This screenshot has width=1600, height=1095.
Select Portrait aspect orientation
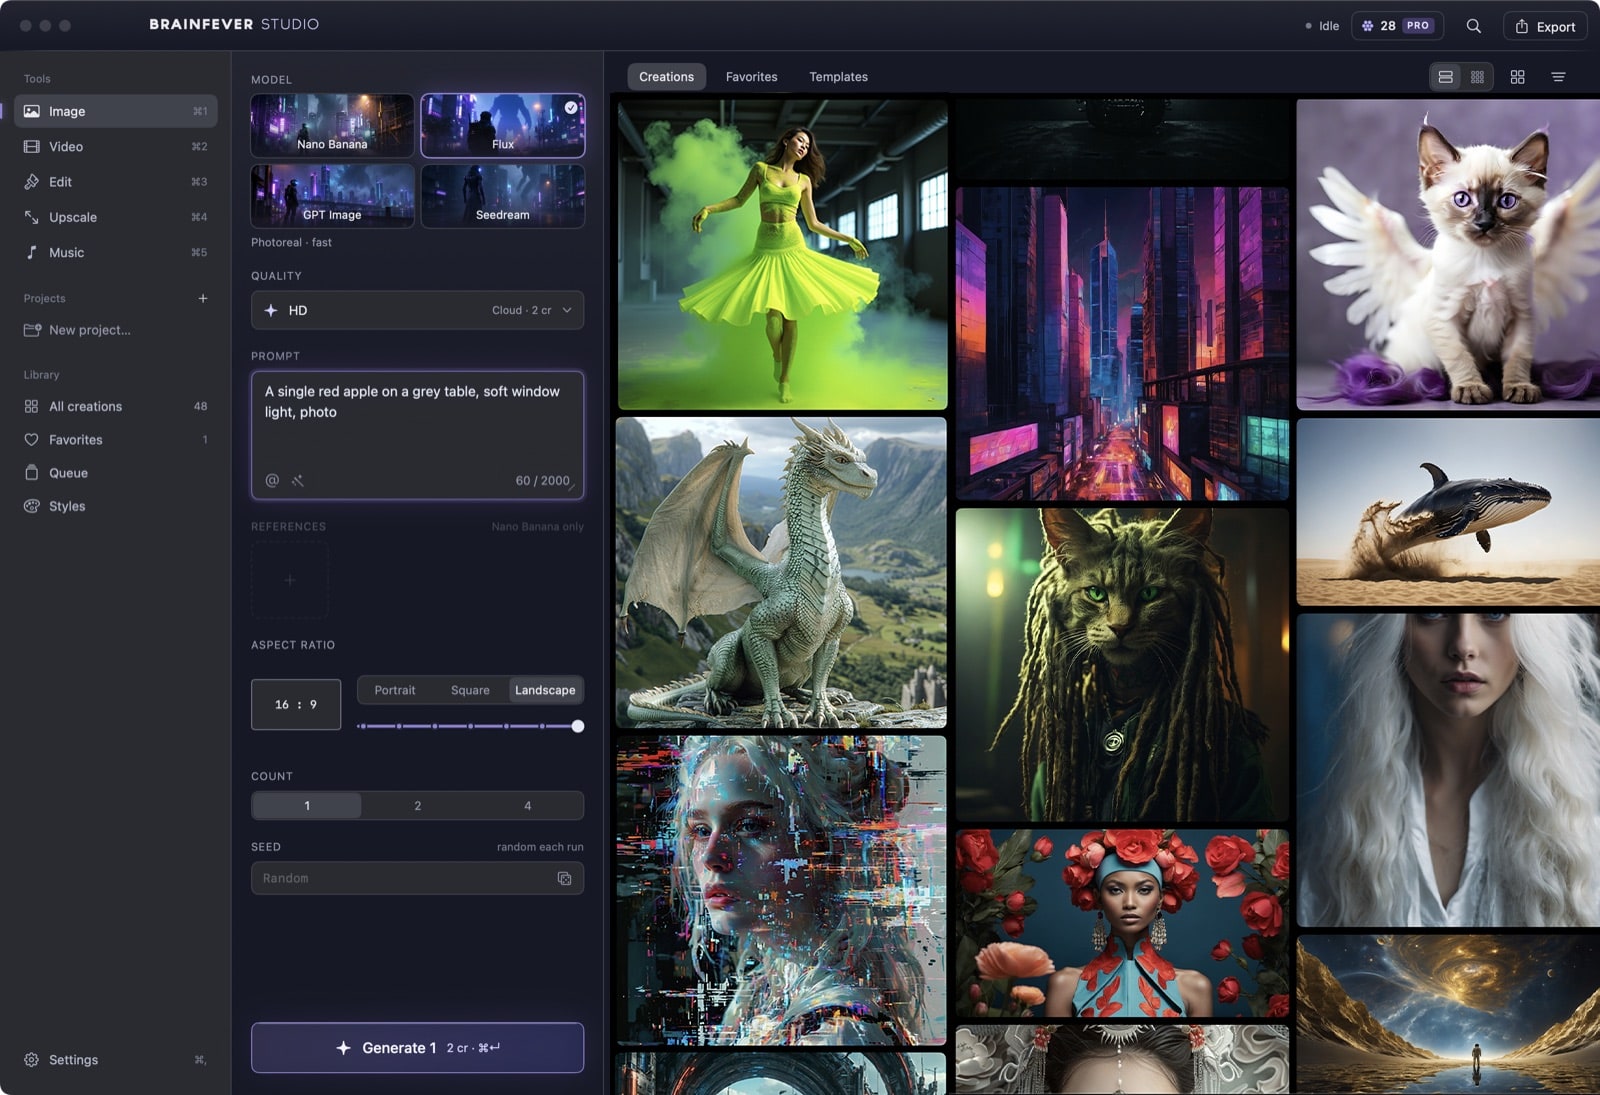(395, 690)
